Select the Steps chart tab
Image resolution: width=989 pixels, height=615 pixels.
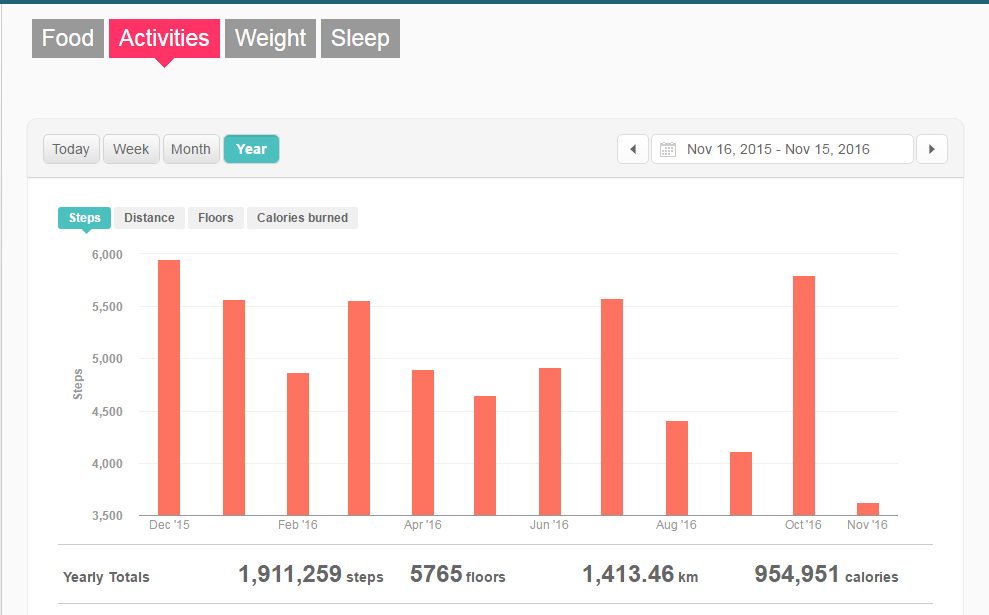[85, 218]
